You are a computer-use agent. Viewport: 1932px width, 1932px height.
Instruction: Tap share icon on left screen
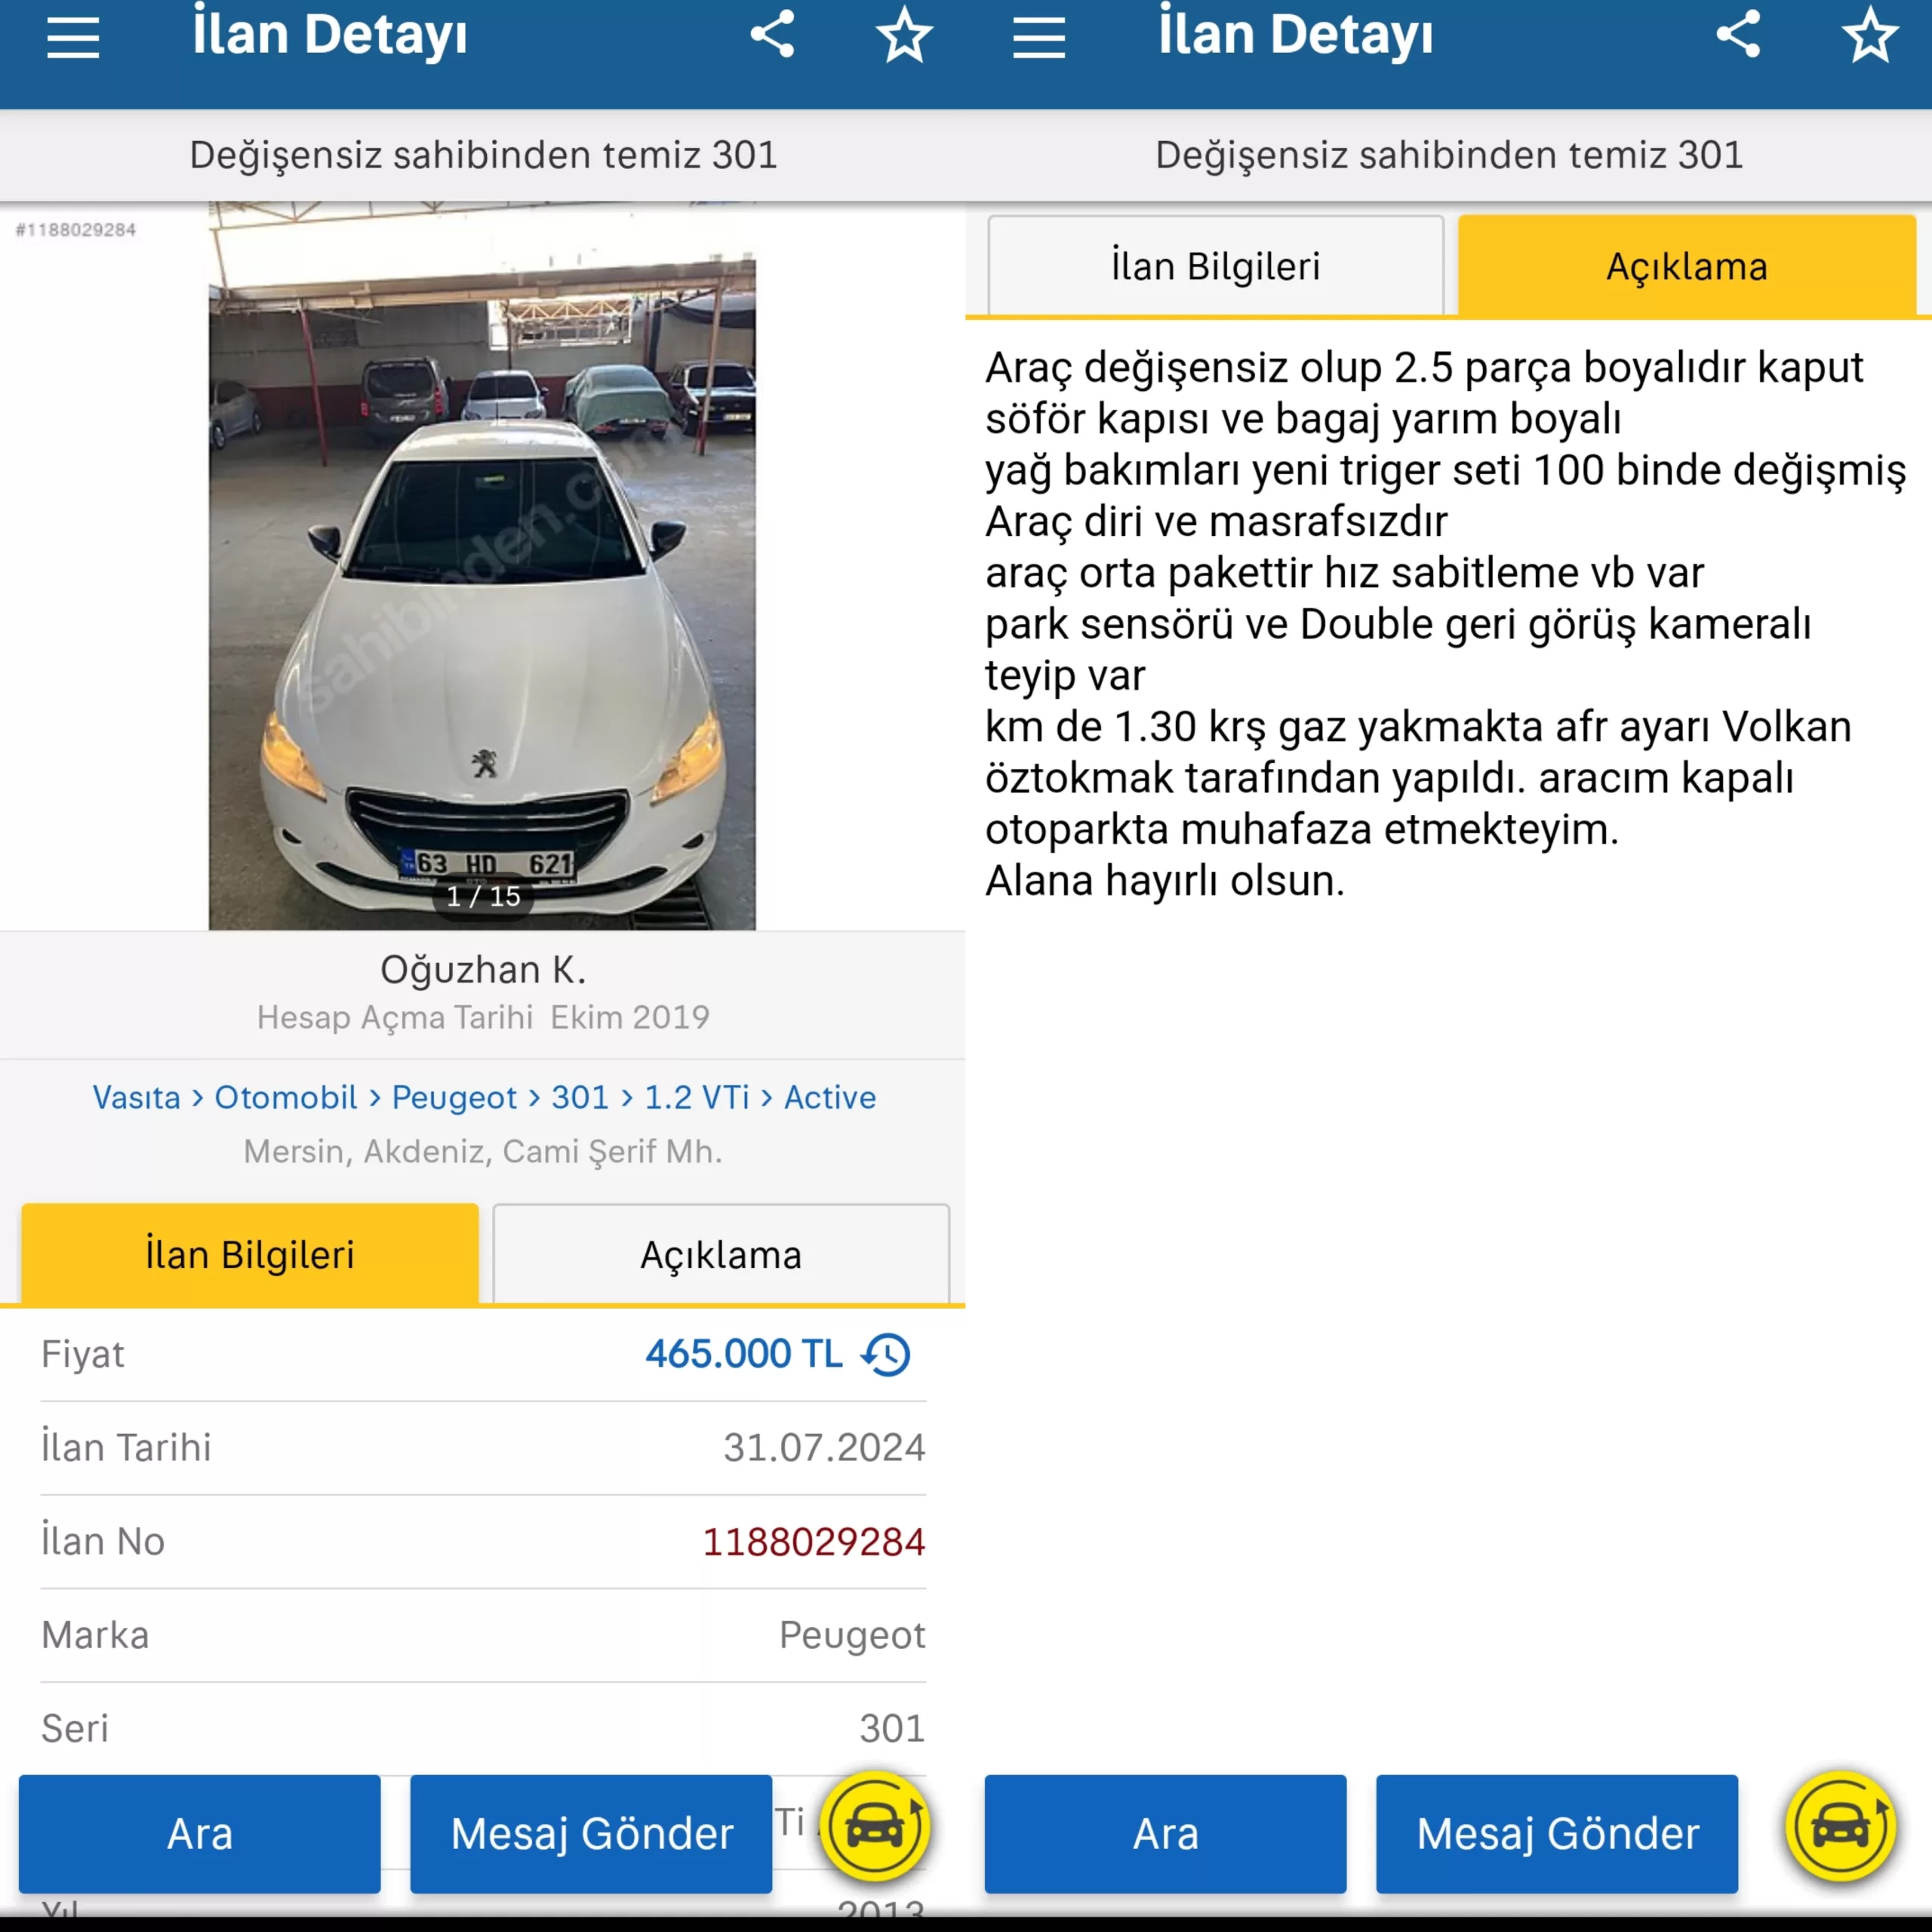tap(772, 34)
